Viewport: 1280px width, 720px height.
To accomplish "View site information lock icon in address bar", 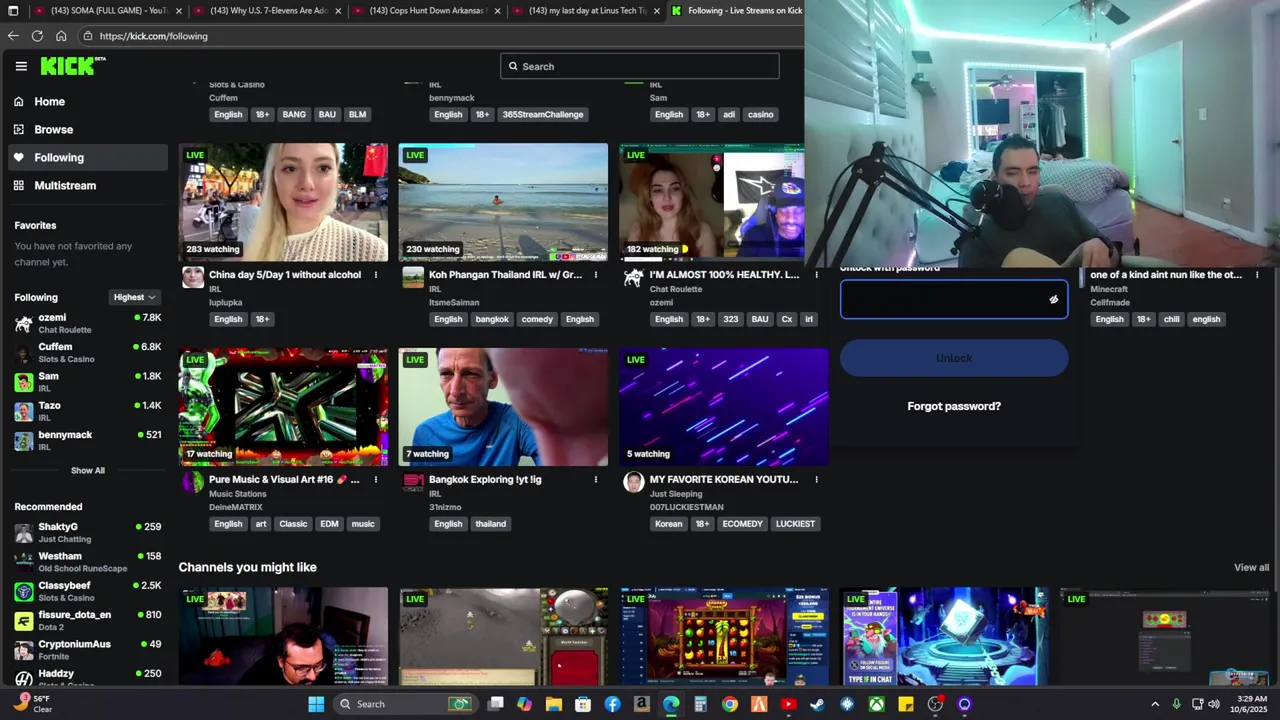I will click(x=88, y=36).
